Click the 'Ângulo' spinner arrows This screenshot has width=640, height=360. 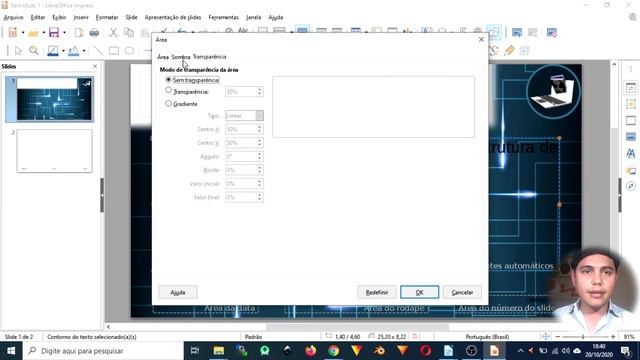(x=259, y=156)
